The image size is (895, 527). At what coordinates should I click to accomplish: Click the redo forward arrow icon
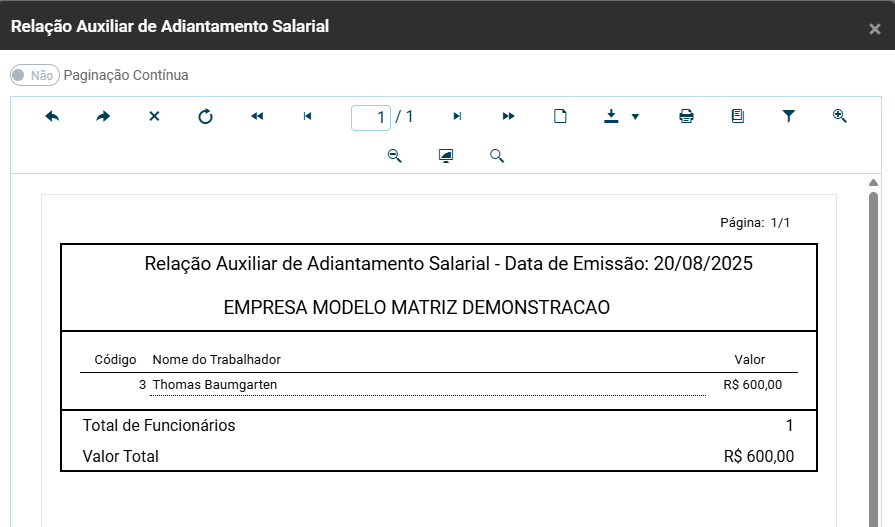pyautogui.click(x=103, y=117)
